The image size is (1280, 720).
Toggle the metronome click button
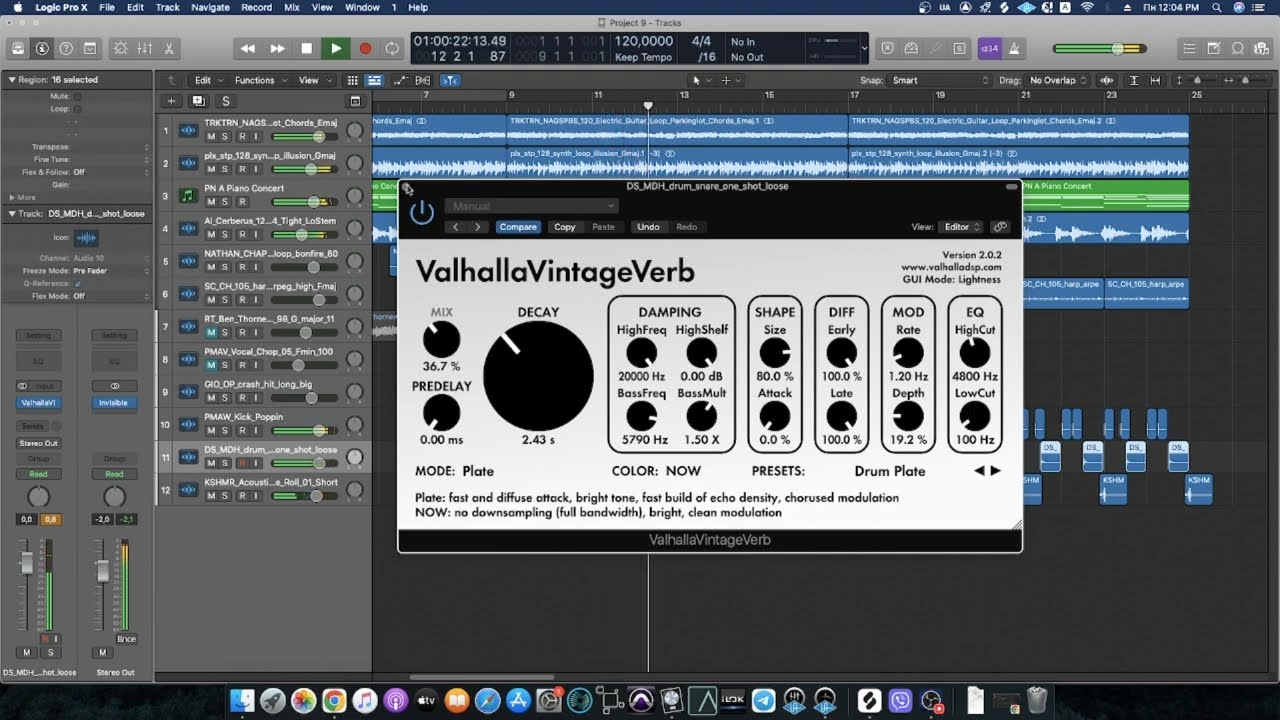tap(1014, 48)
